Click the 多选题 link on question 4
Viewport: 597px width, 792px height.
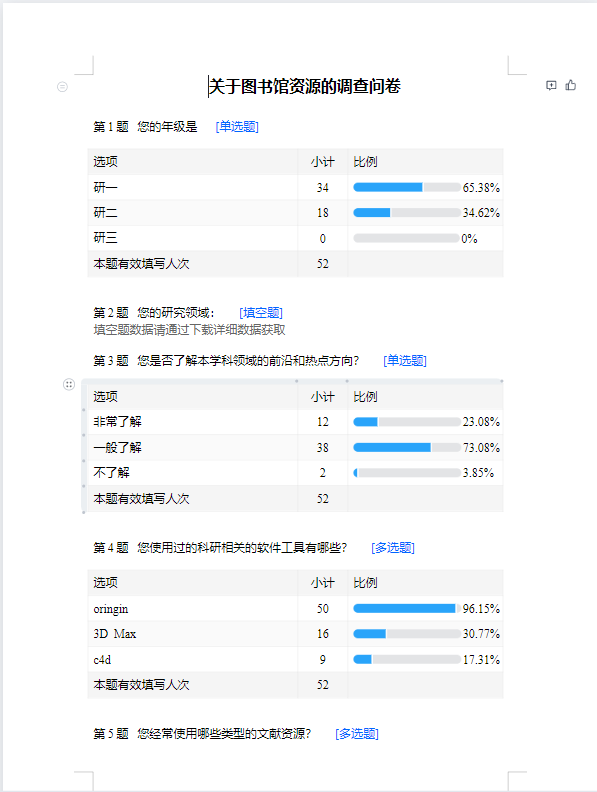393,548
